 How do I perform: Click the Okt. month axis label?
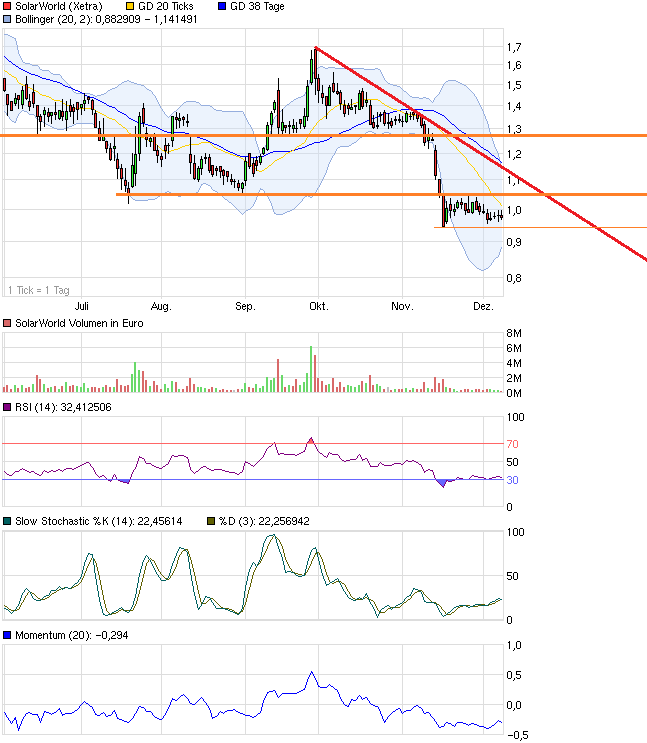click(319, 306)
